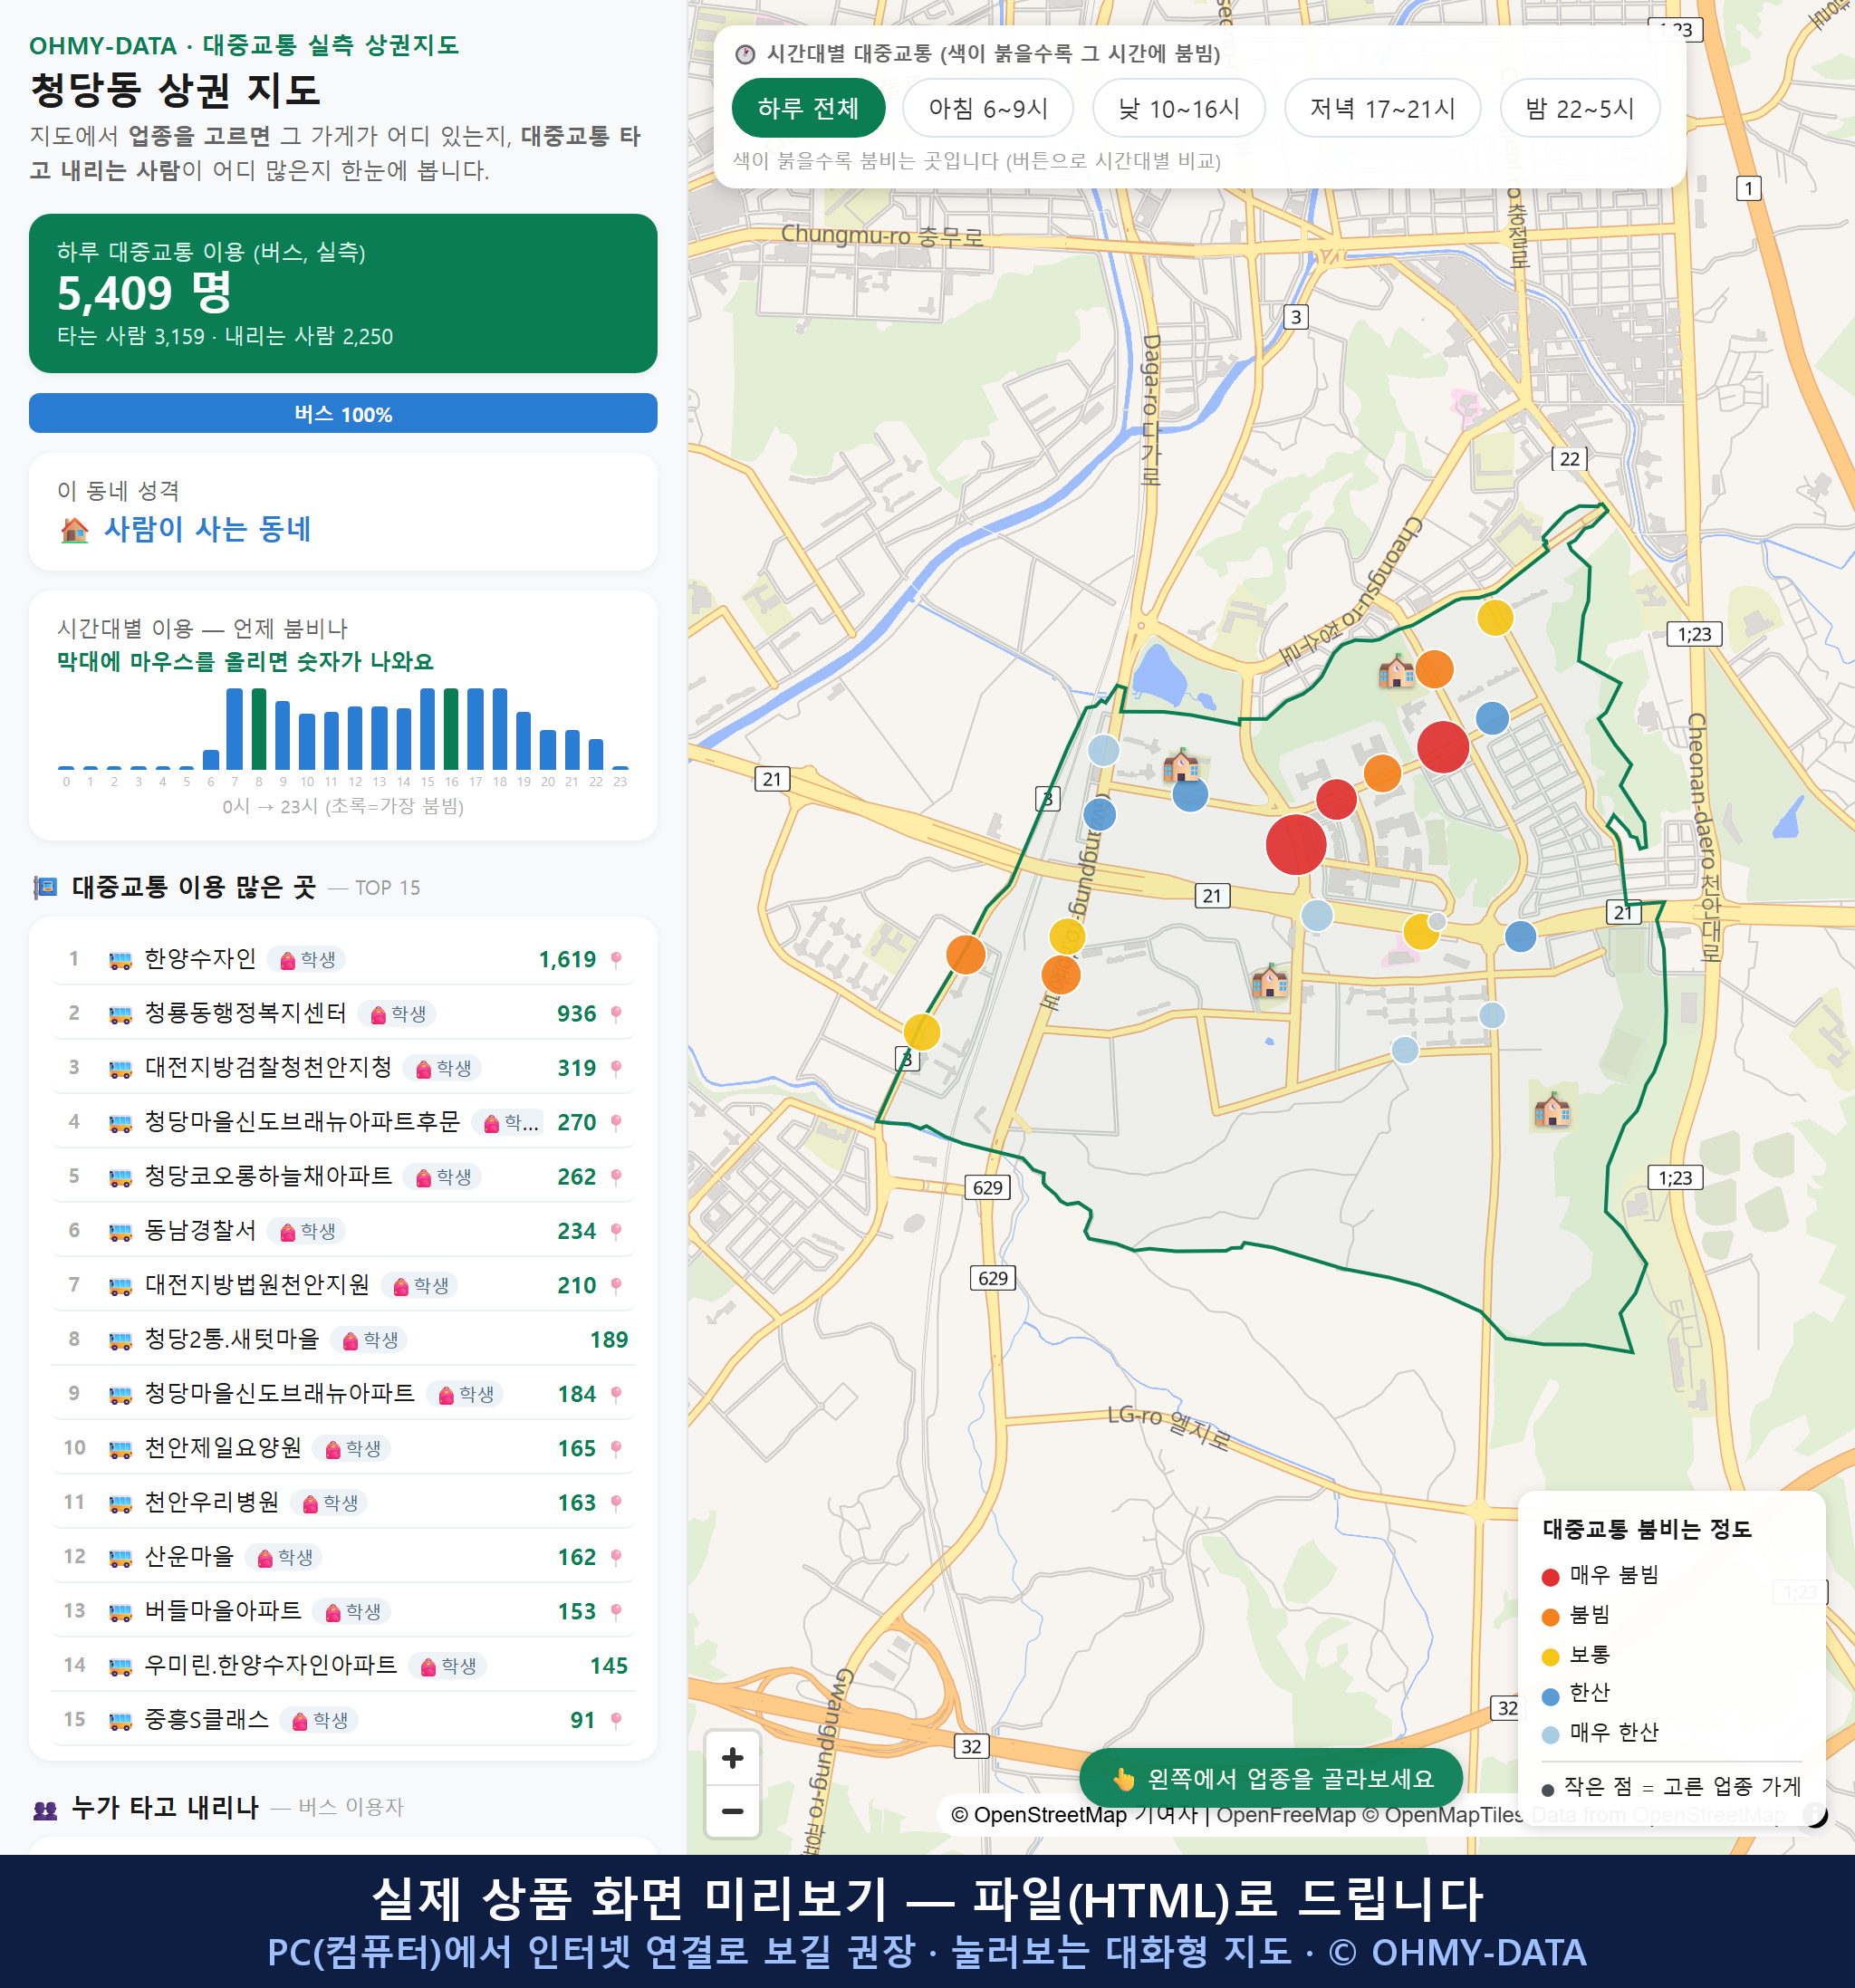The width and height of the screenshot is (1855, 1988).
Task: Click the orange 붐빔 legend dot
Action: click(1551, 1617)
